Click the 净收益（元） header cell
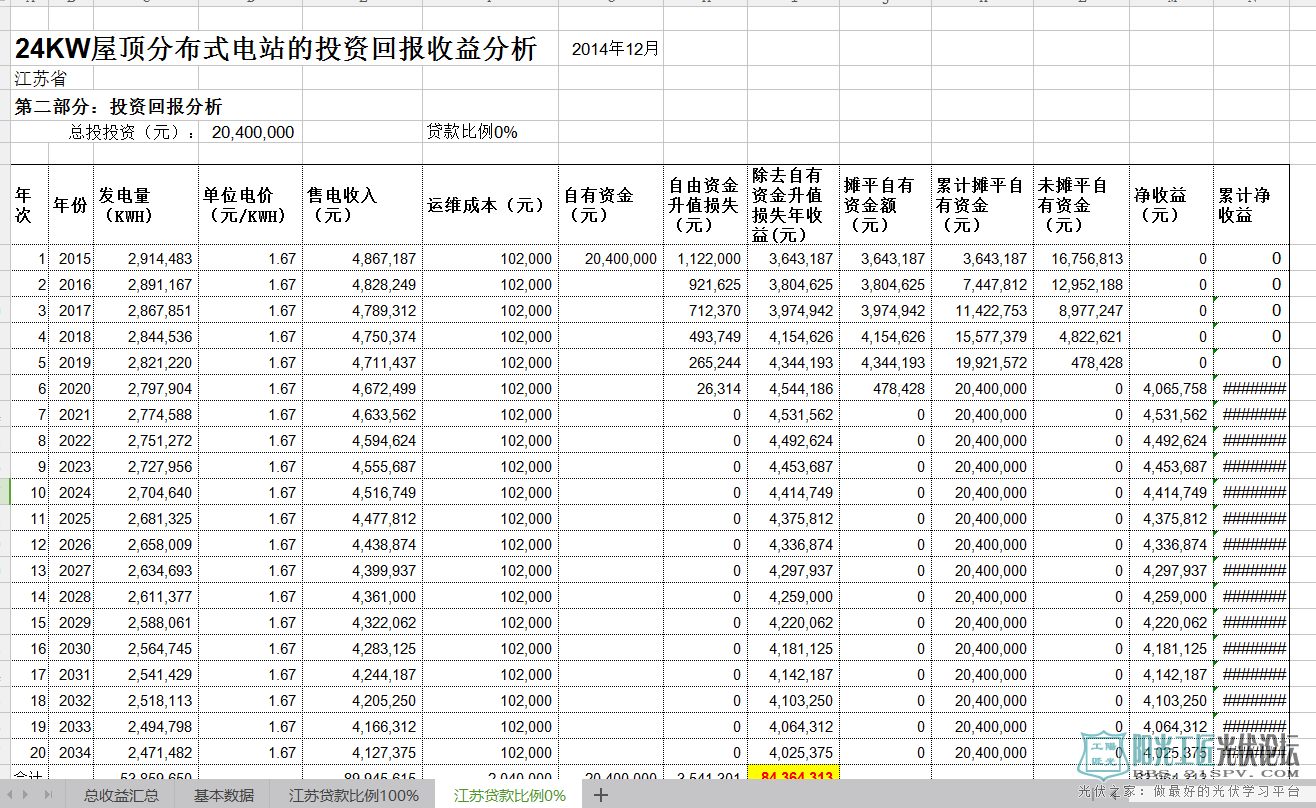This screenshot has width=1316, height=808. (1172, 205)
